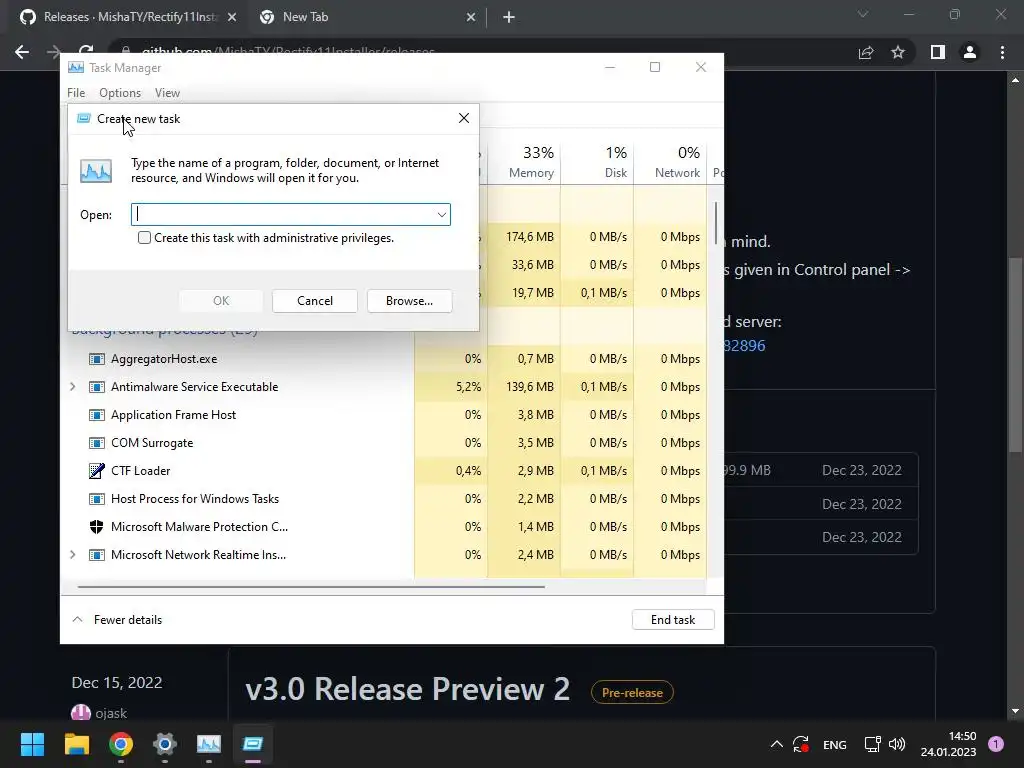The width and height of the screenshot is (1024, 768).
Task: Switch to Task Manager taskbar icon
Action: point(209,744)
